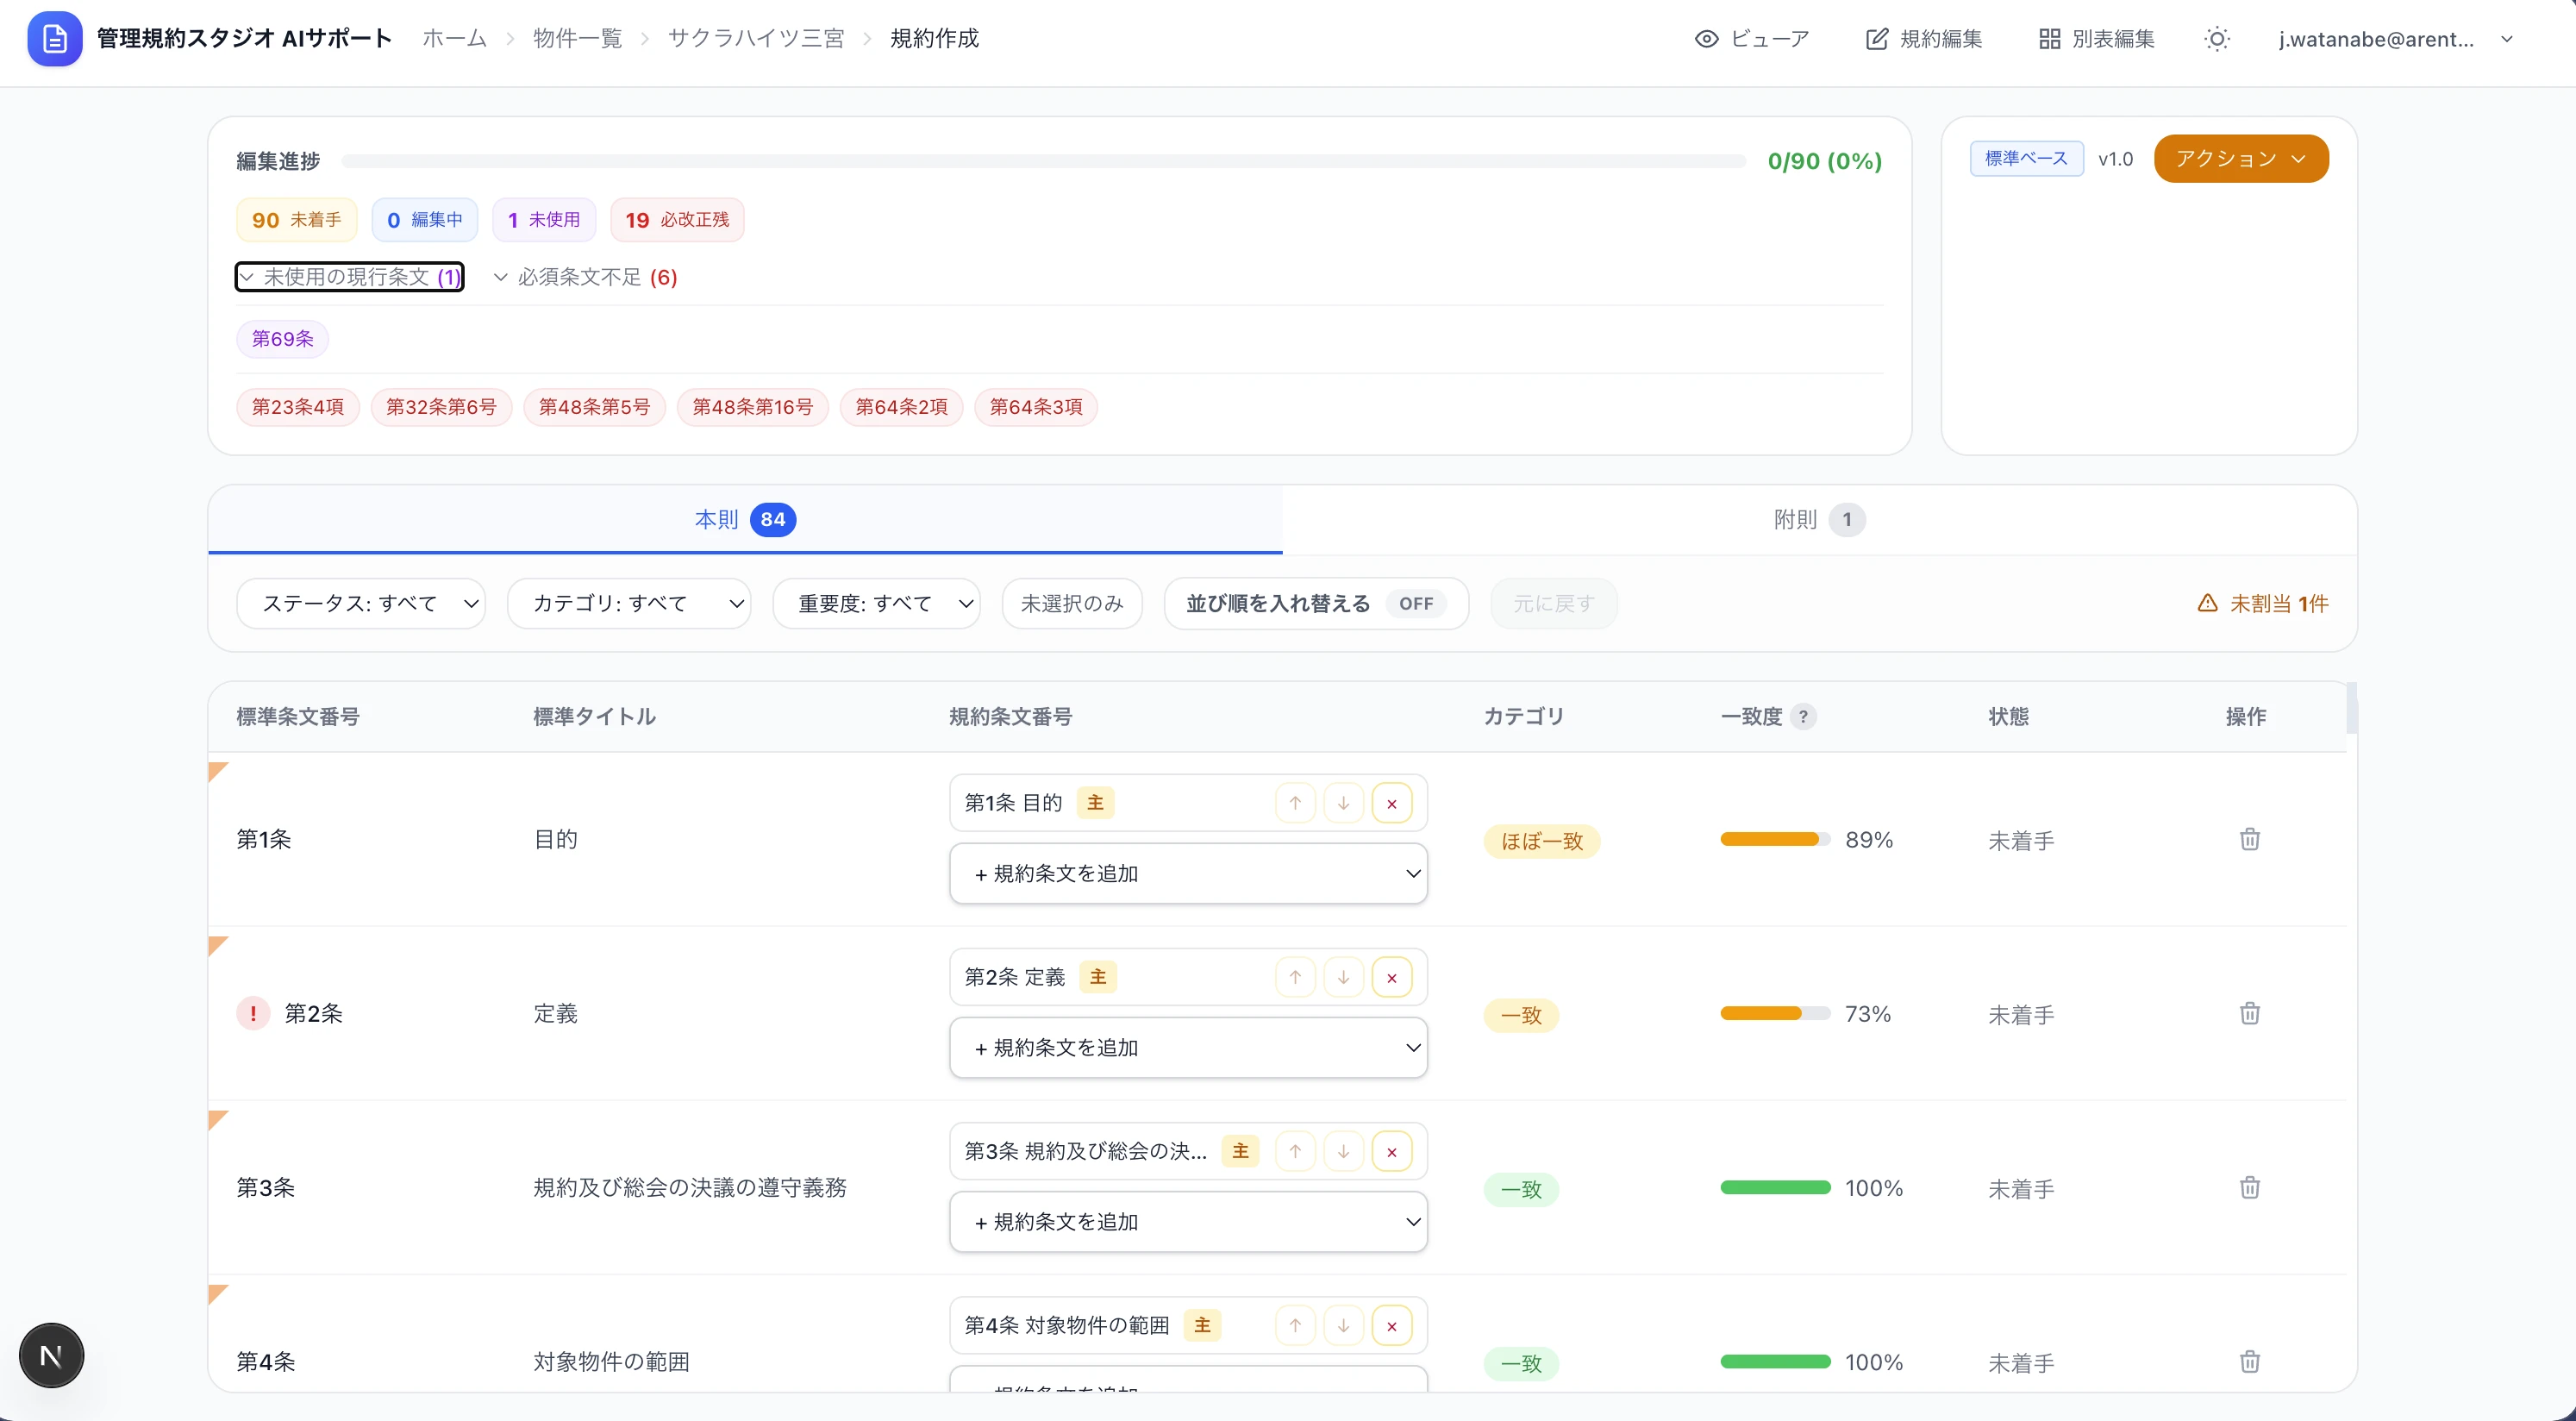
Task: Open the カテゴリ: すべて dropdown
Action: pyautogui.click(x=629, y=603)
